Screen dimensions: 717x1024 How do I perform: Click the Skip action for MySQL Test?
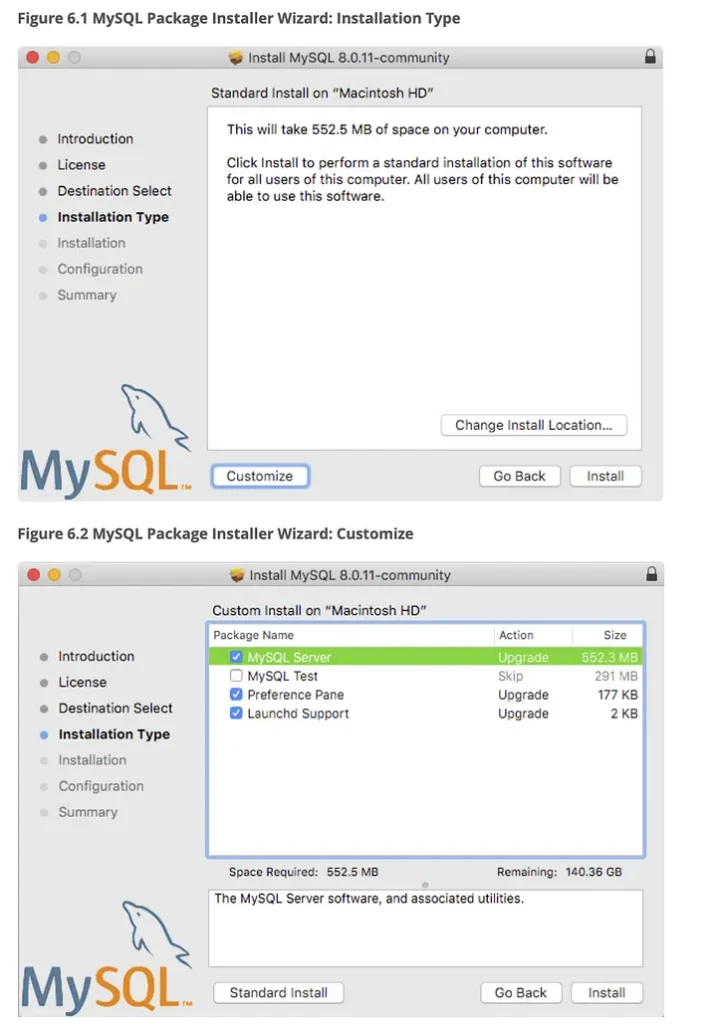point(511,676)
